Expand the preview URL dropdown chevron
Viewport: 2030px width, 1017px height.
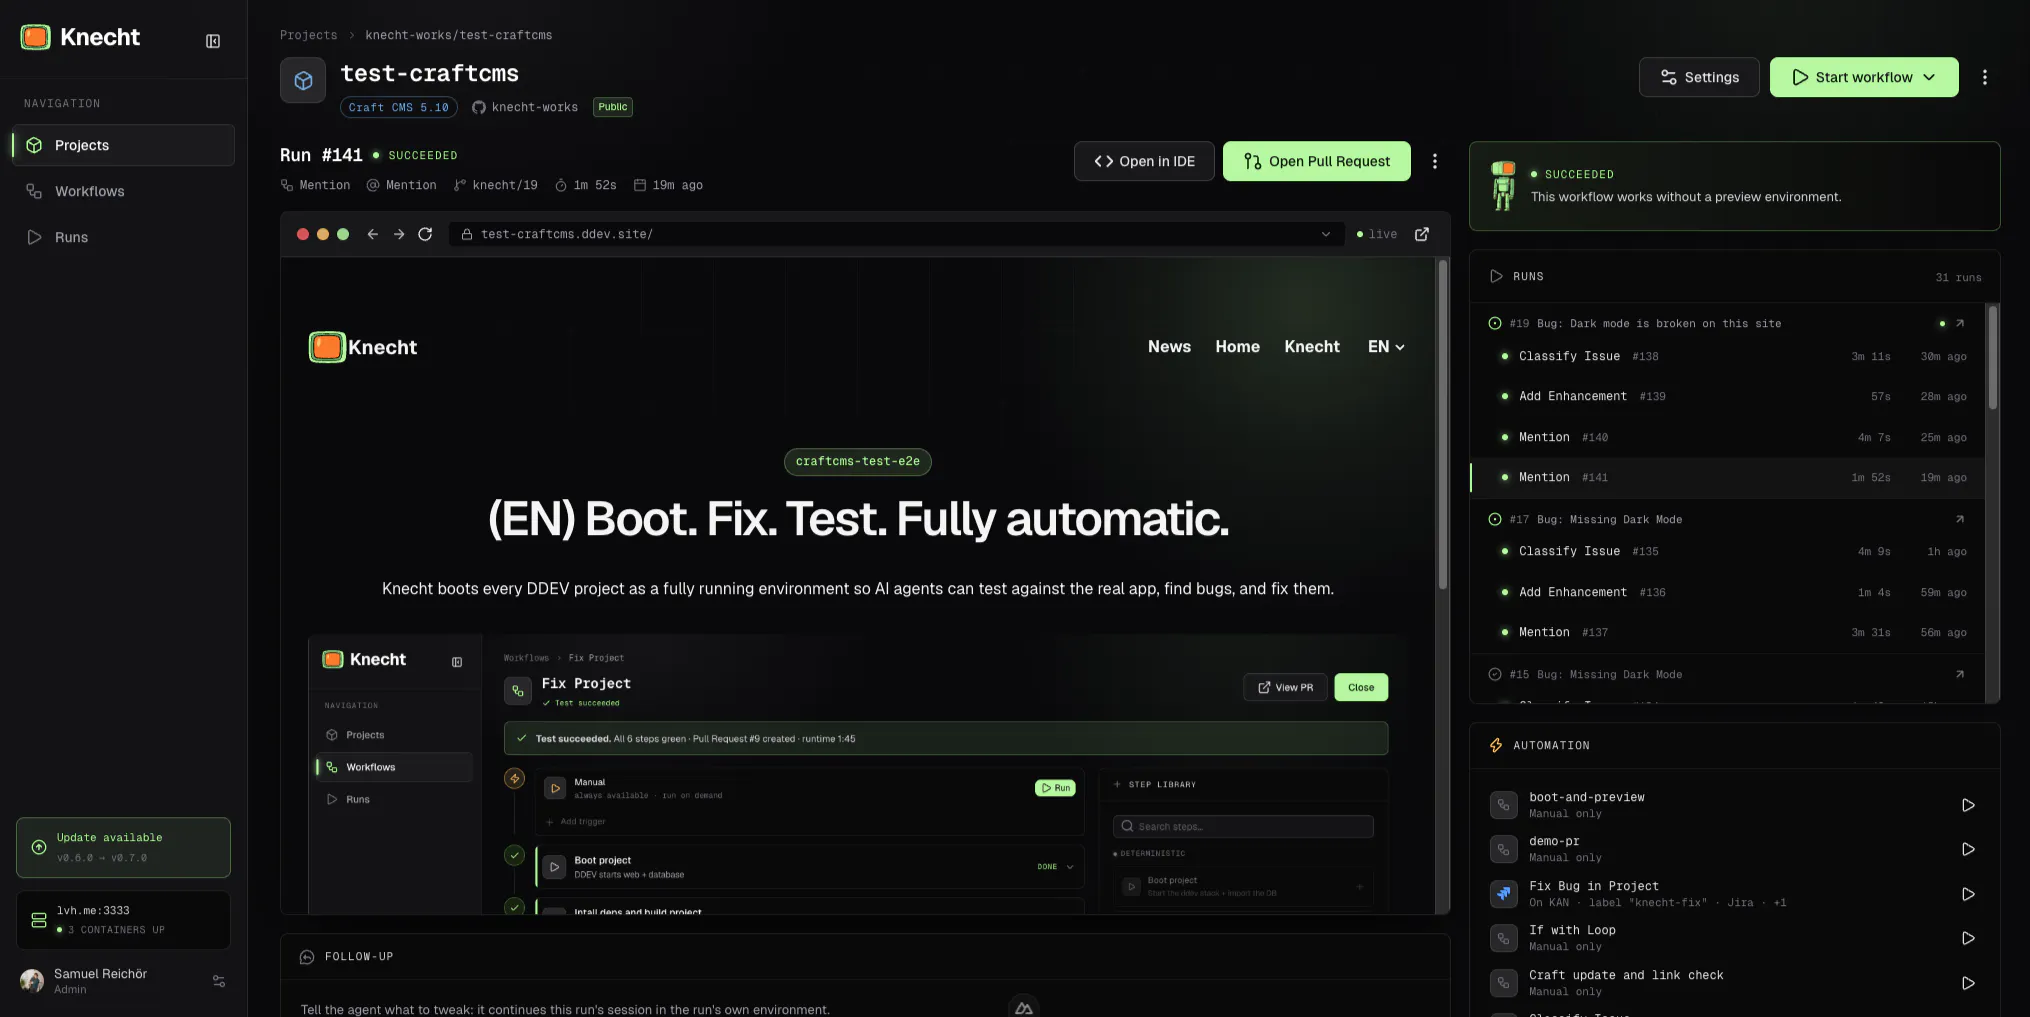tap(1326, 234)
